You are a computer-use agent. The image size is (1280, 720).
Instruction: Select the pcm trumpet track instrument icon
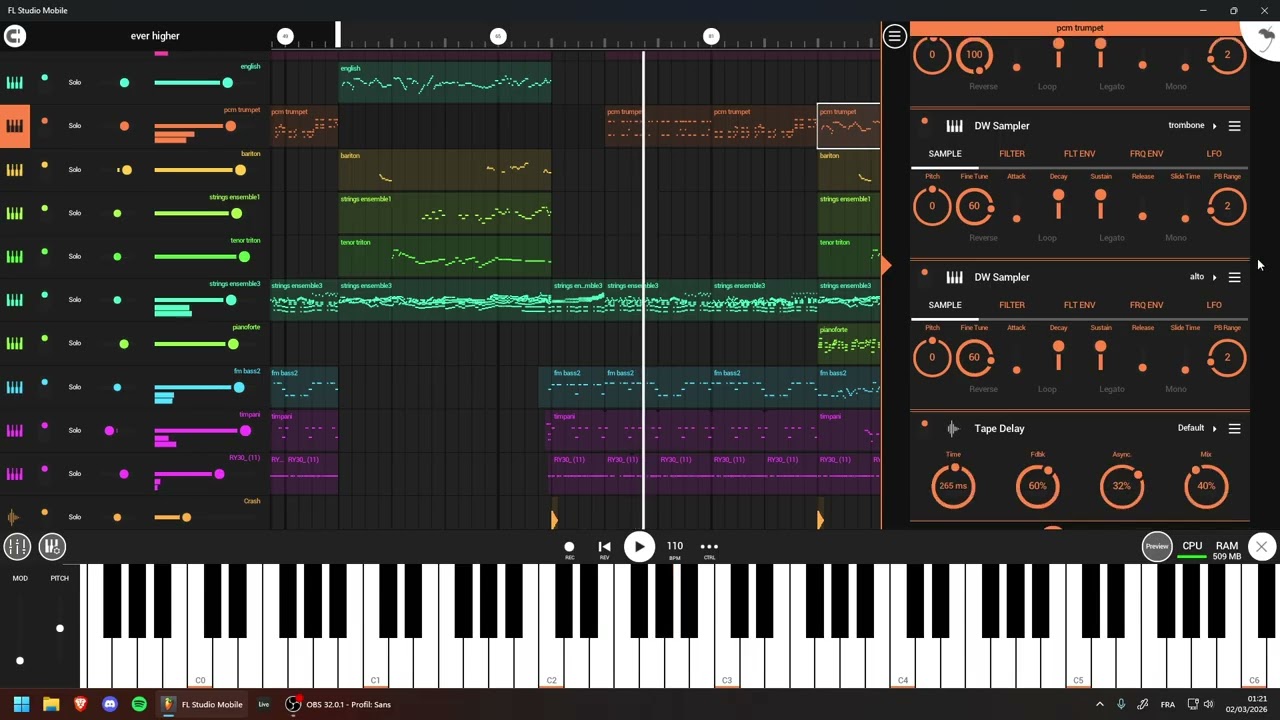tap(15, 126)
